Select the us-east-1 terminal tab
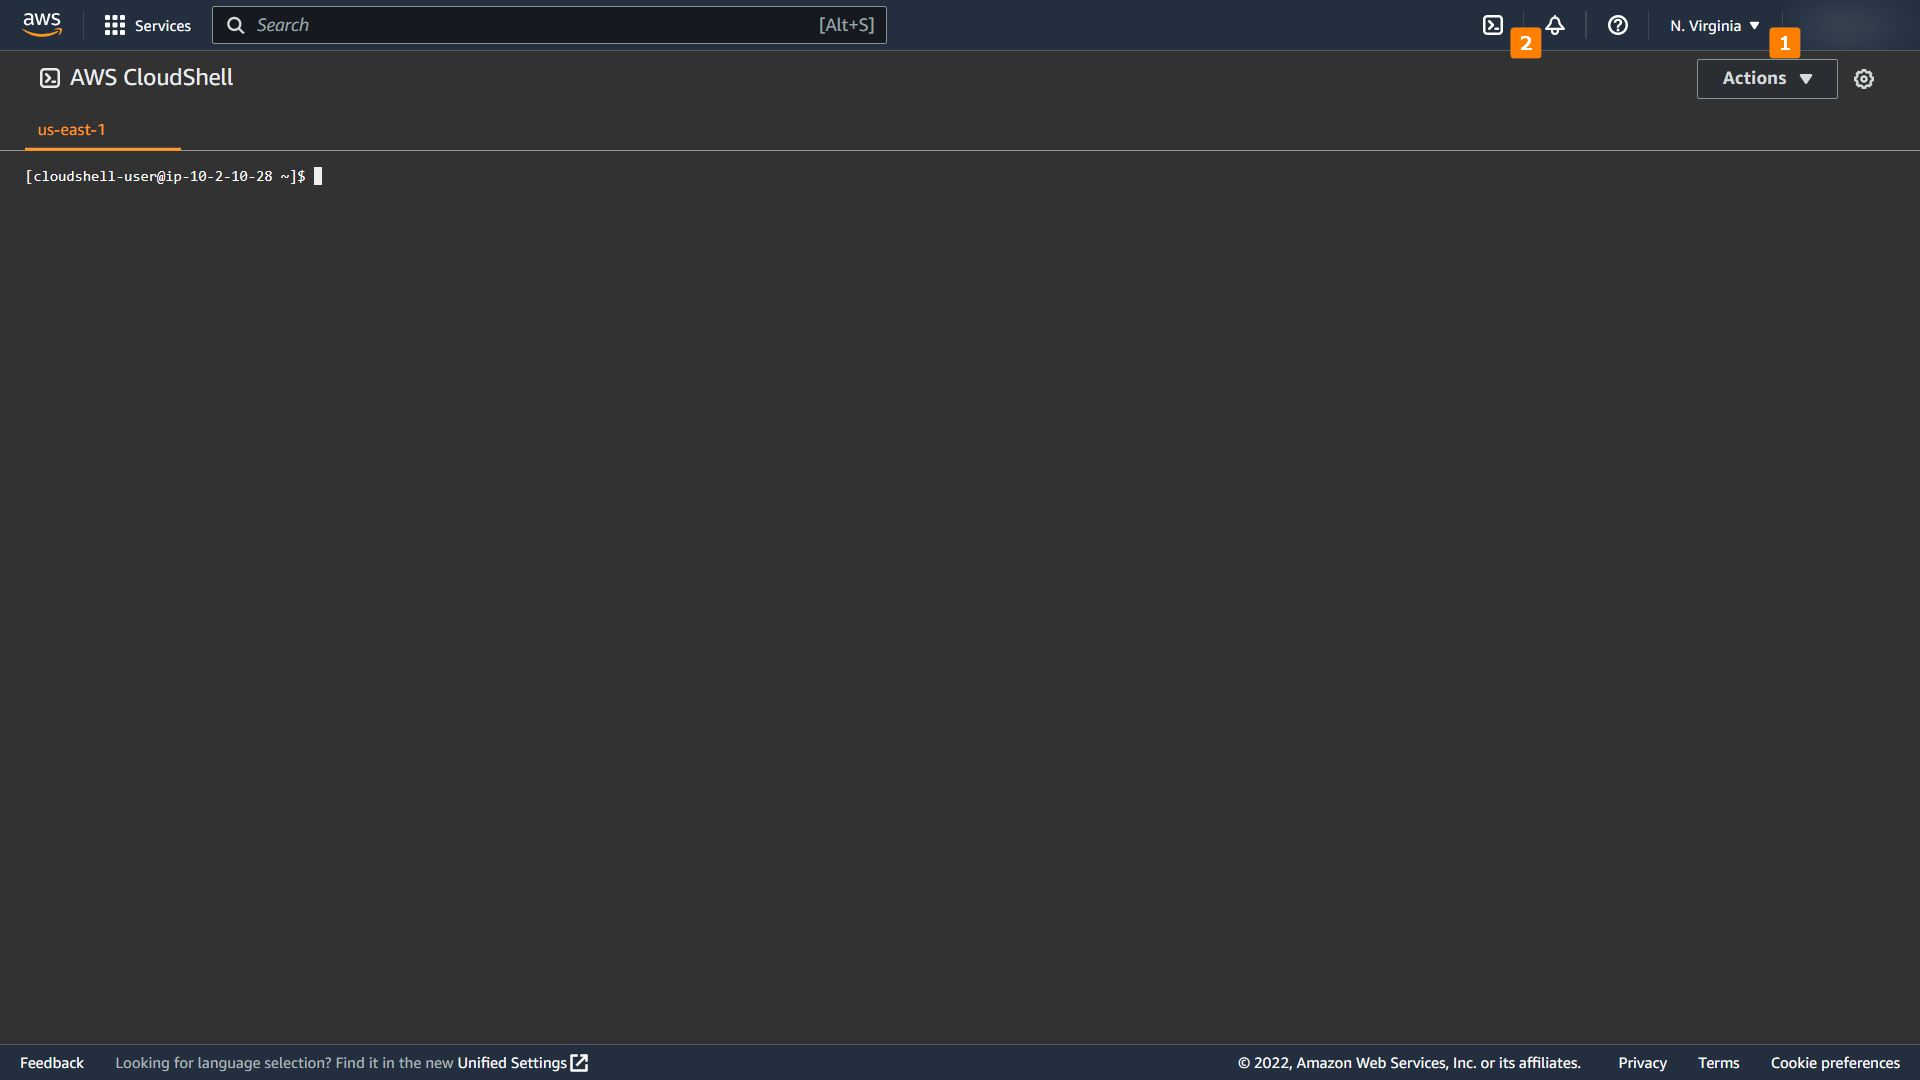This screenshot has height=1080, width=1920. (x=71, y=130)
